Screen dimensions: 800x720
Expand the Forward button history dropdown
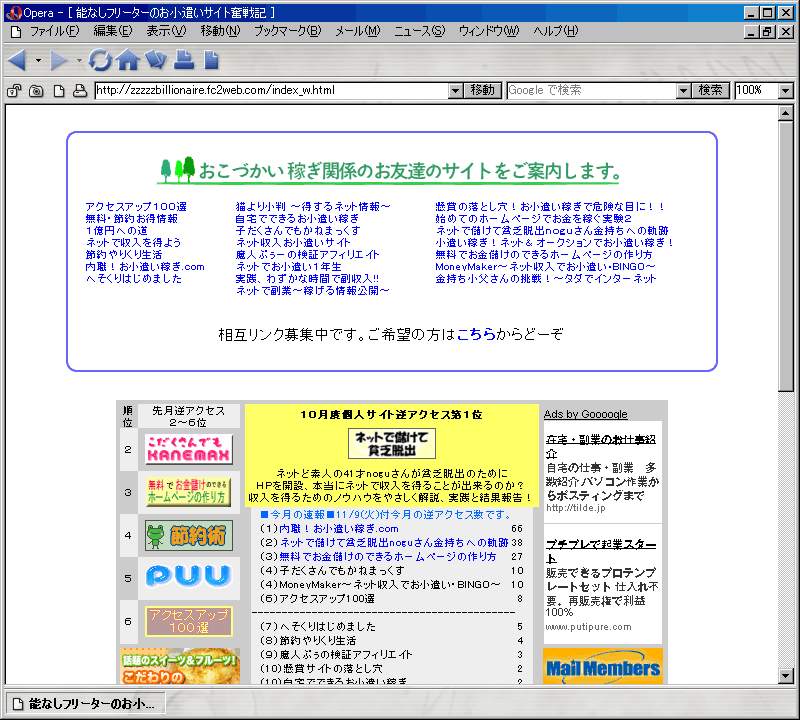coord(79,60)
